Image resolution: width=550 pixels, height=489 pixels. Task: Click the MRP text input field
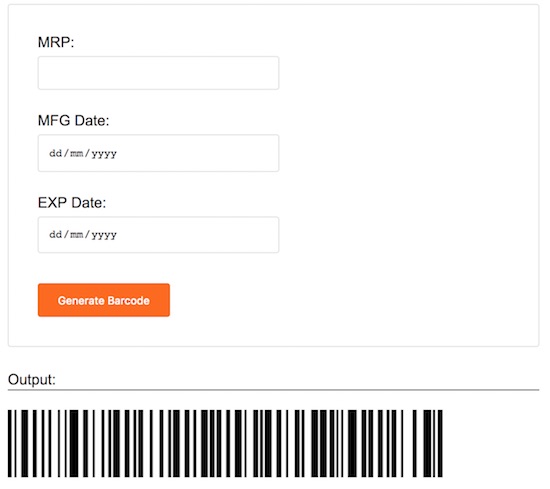coord(158,73)
